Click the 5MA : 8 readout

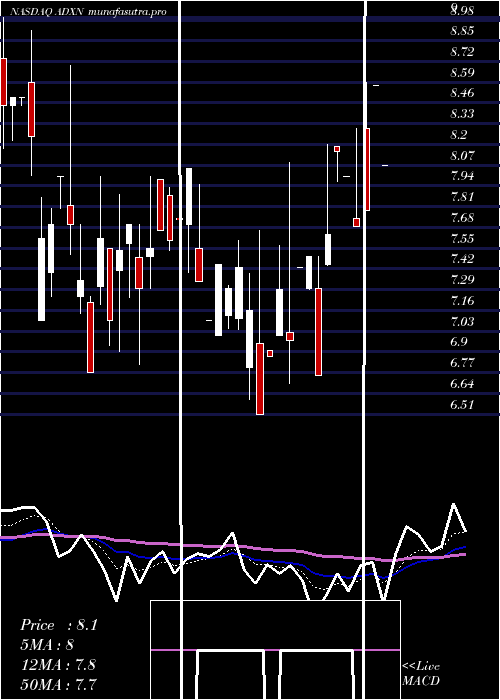coord(47,645)
